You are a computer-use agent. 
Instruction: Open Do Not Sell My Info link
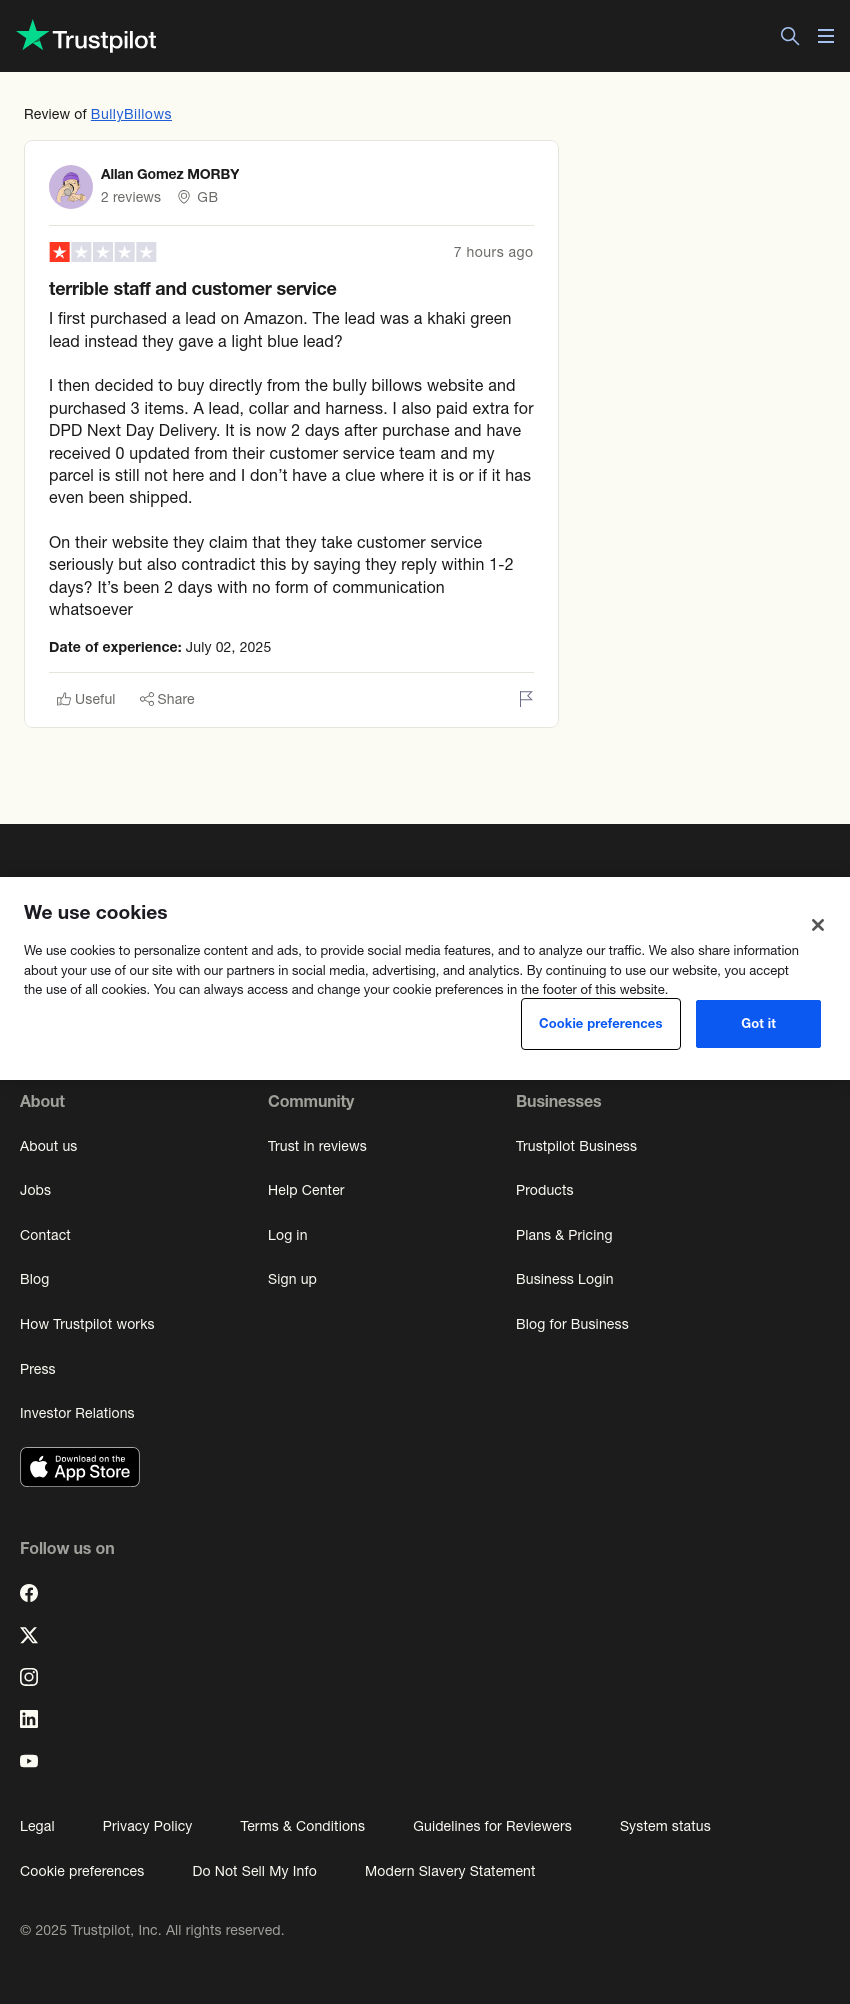[x=254, y=1871]
